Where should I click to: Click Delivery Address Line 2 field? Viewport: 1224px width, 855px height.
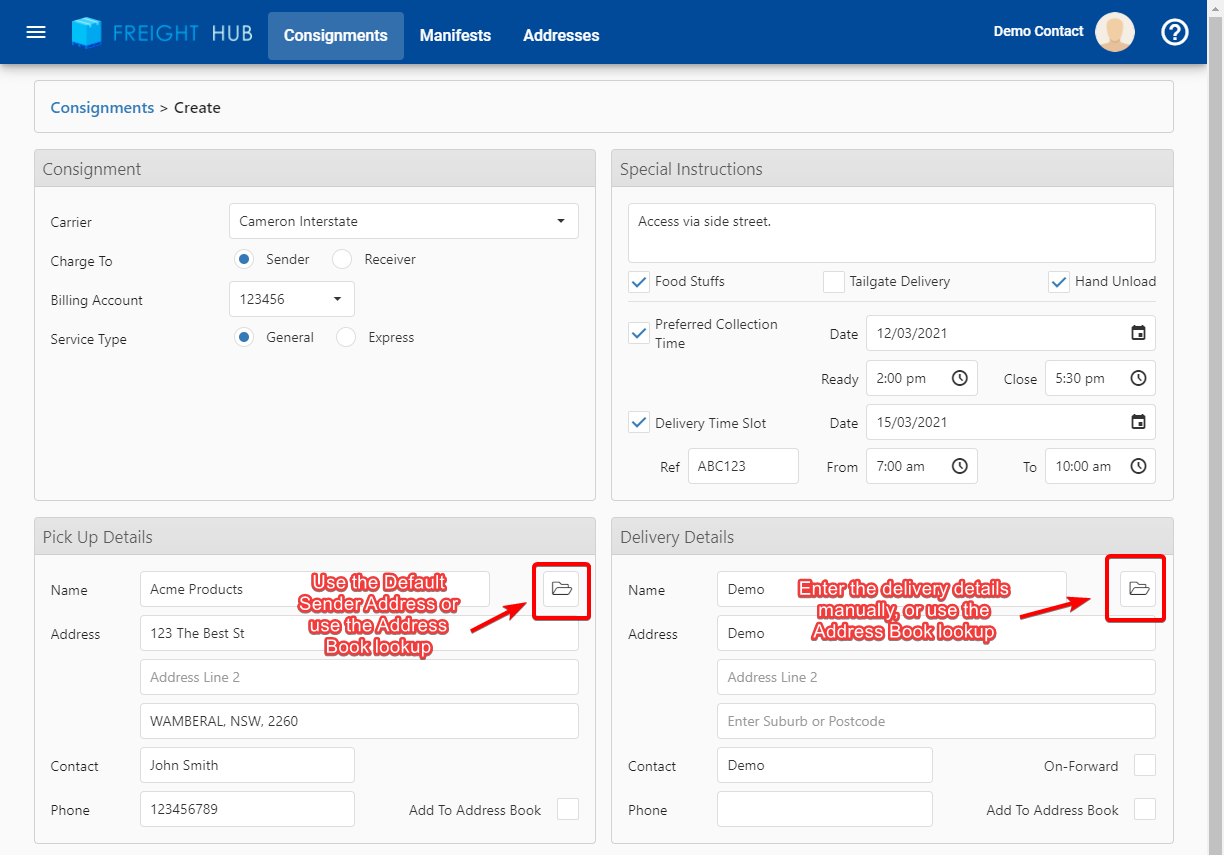pos(936,677)
